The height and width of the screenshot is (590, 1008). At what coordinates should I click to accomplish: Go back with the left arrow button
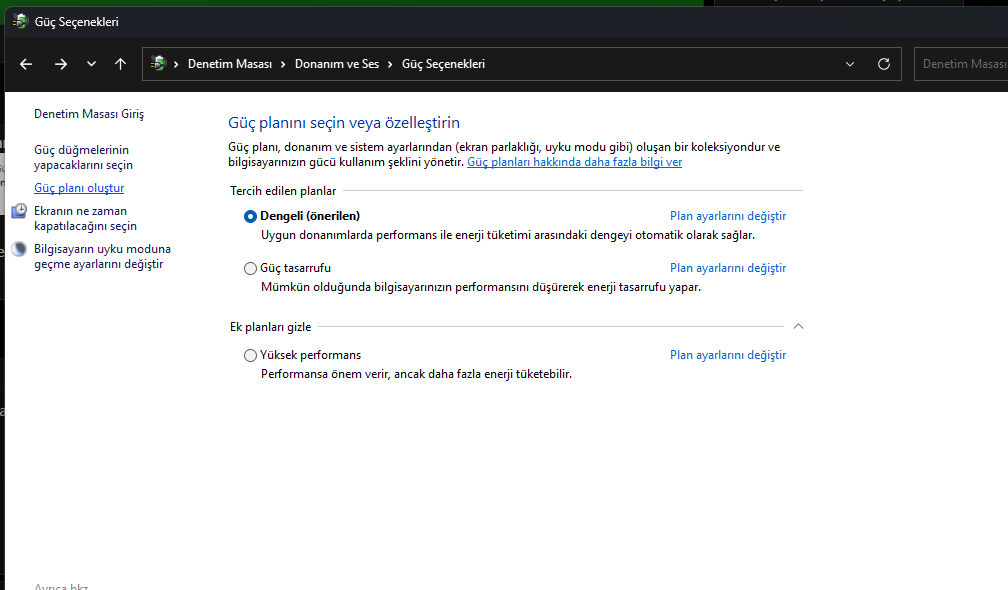[x=26, y=64]
